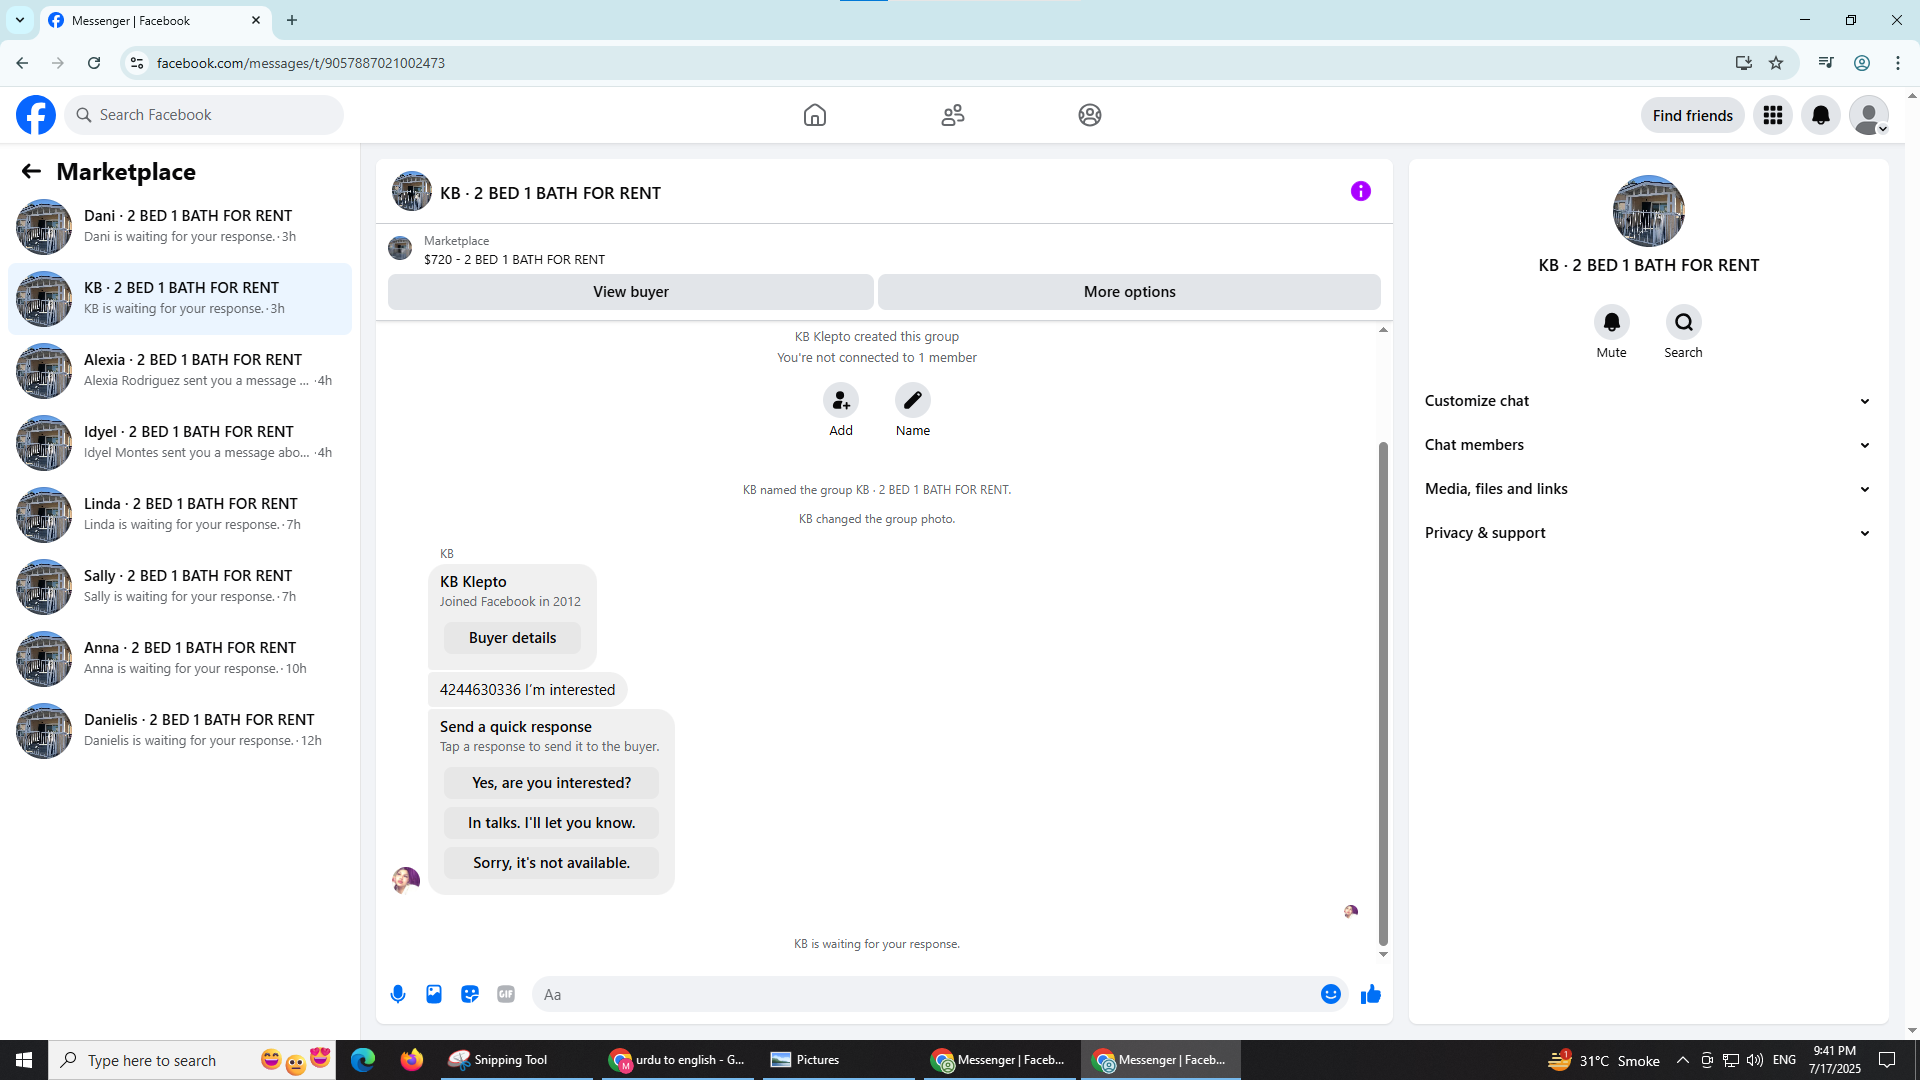1920x1080 pixels.
Task: Attach a file with the photo icon
Action: click(434, 994)
